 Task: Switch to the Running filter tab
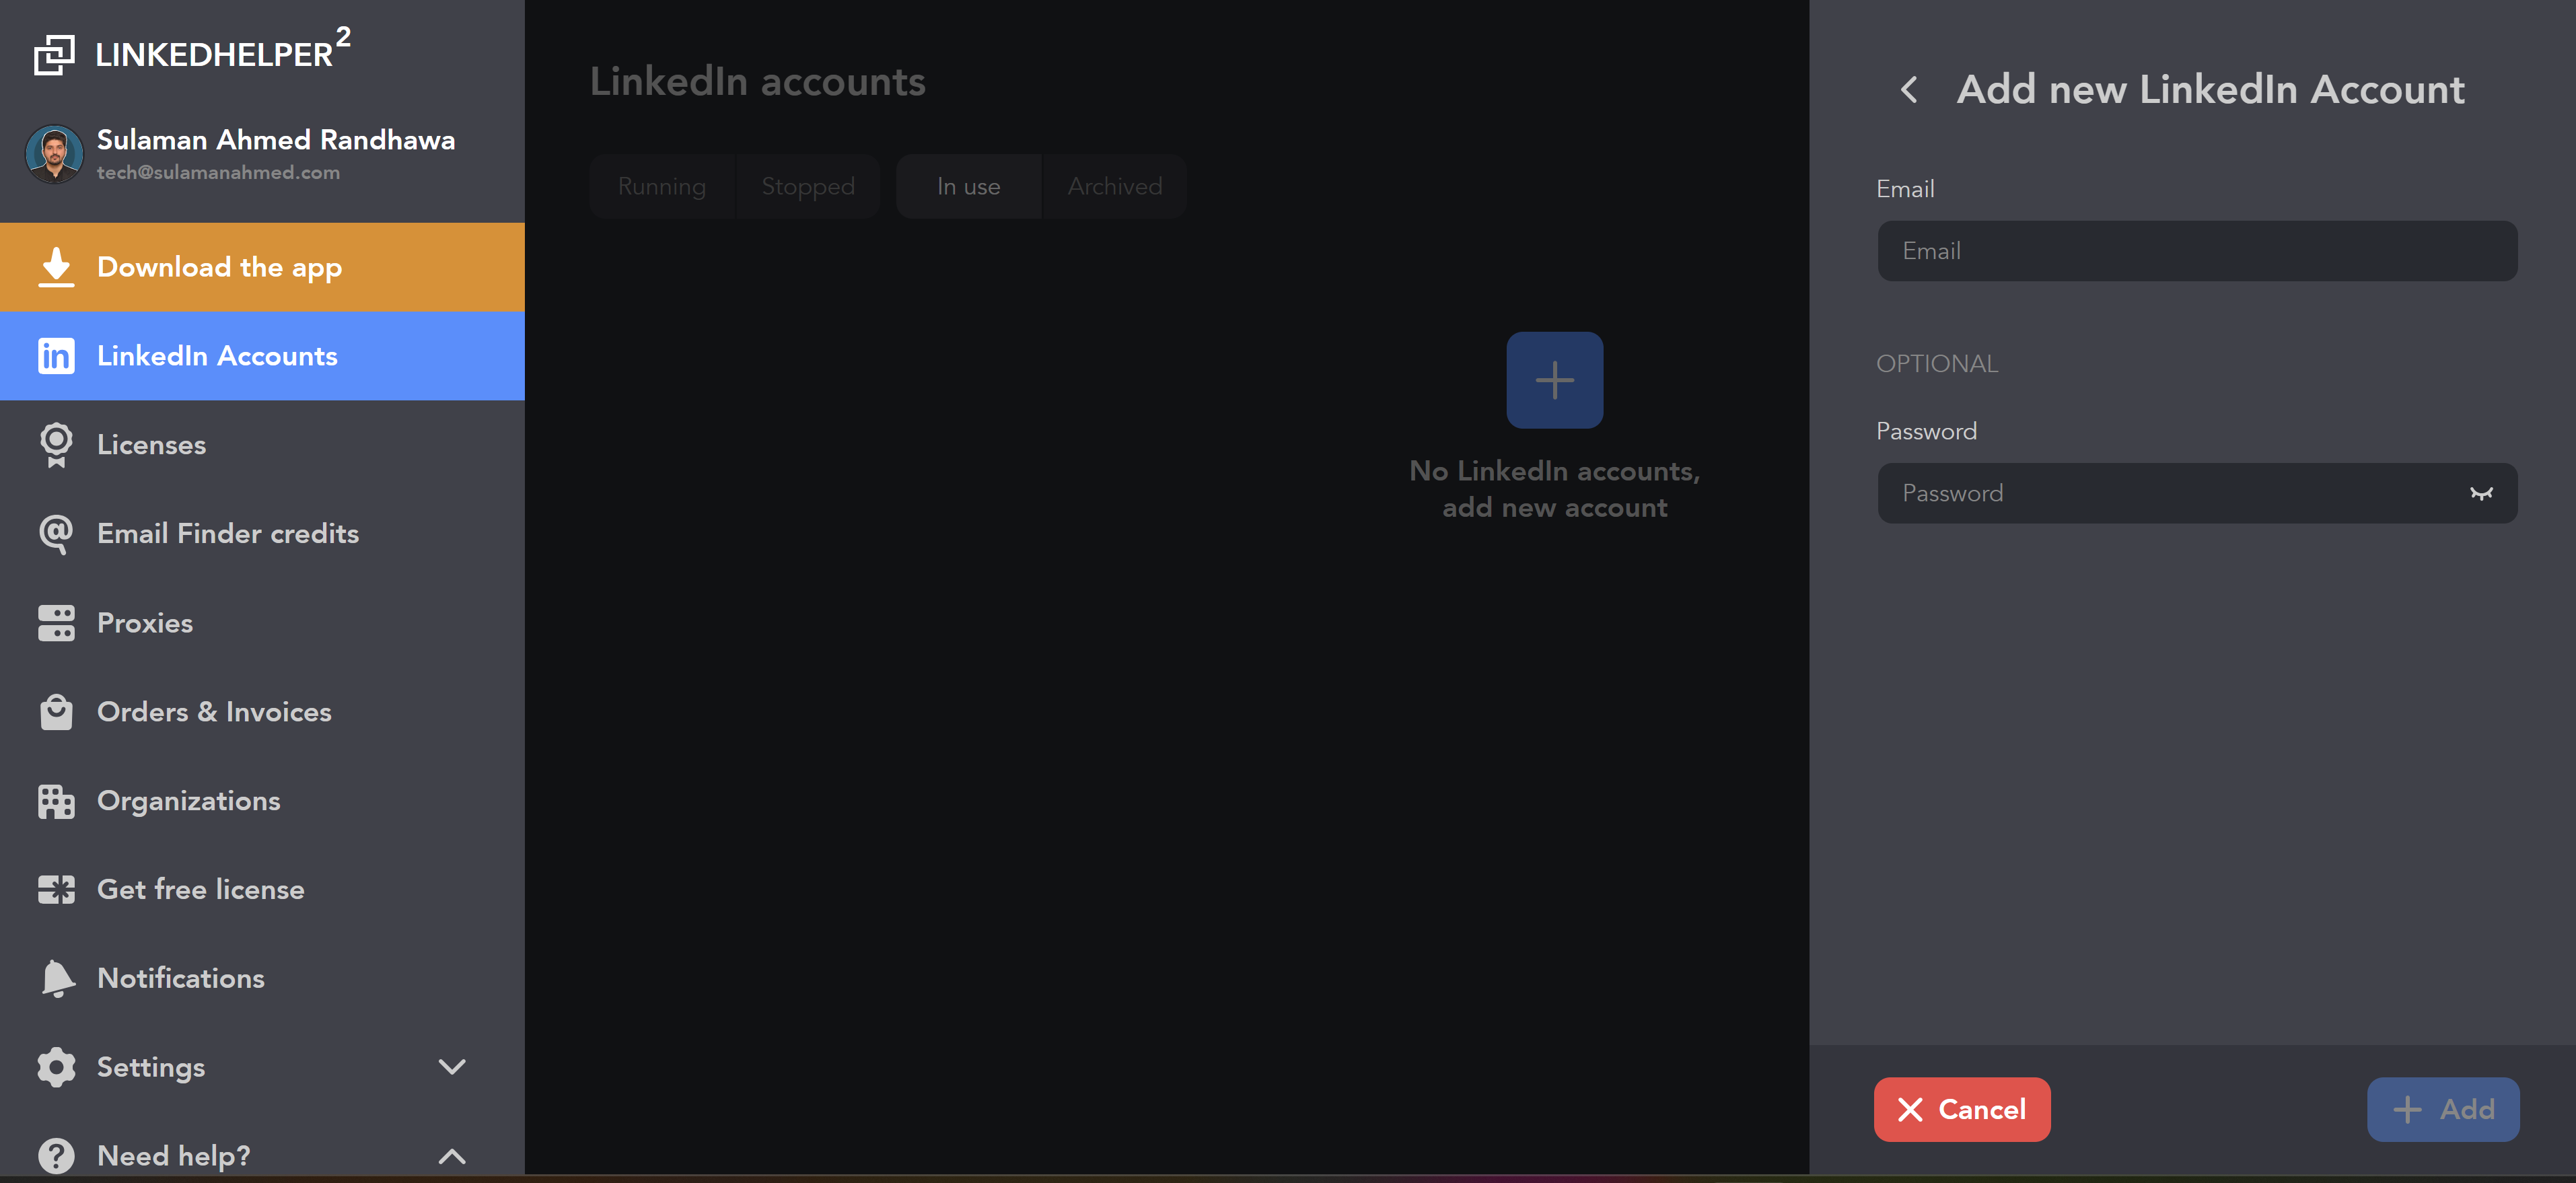[661, 187]
